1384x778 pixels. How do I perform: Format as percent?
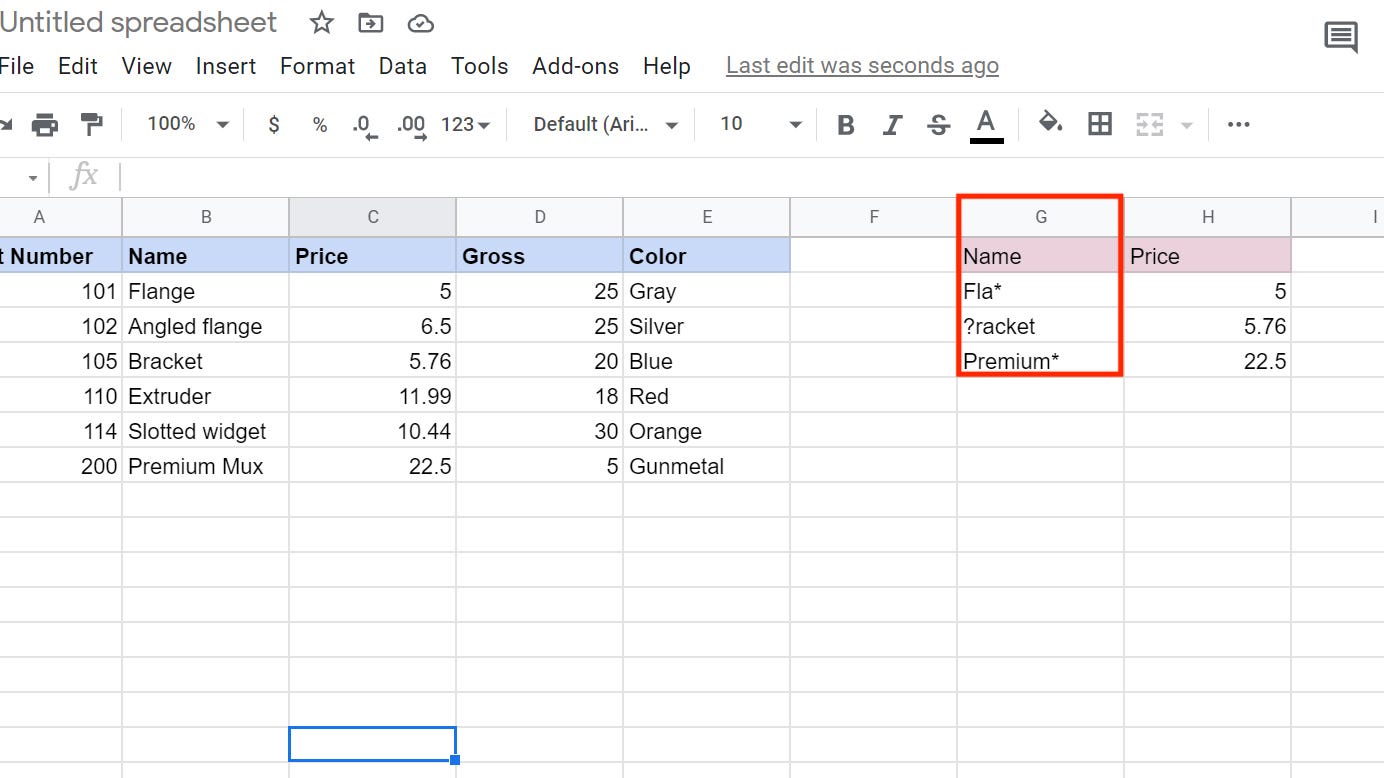coord(320,124)
